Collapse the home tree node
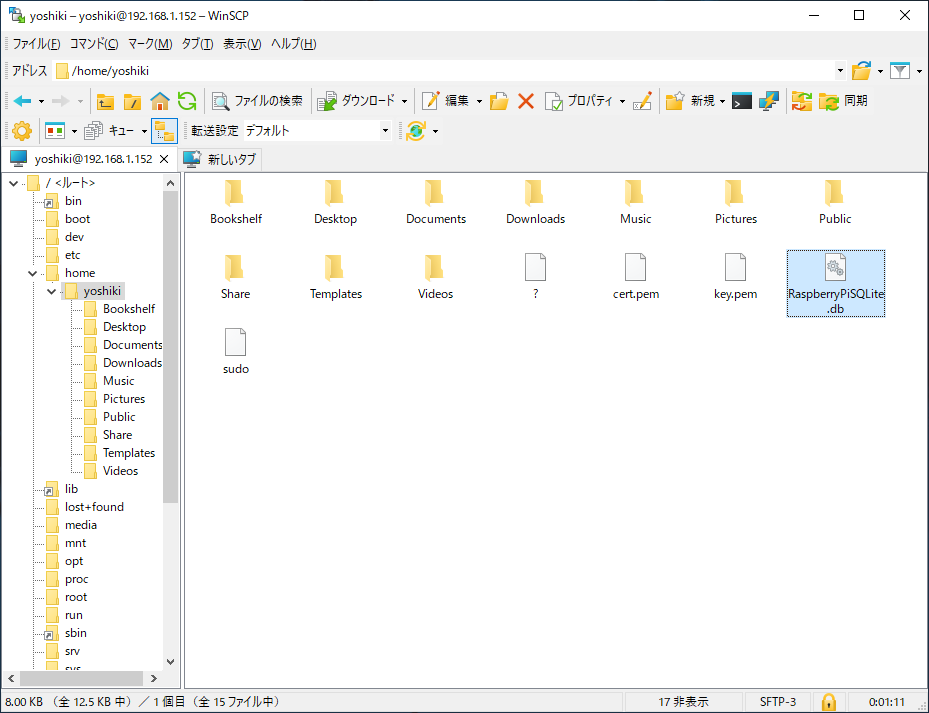929x713 pixels. (x=33, y=273)
